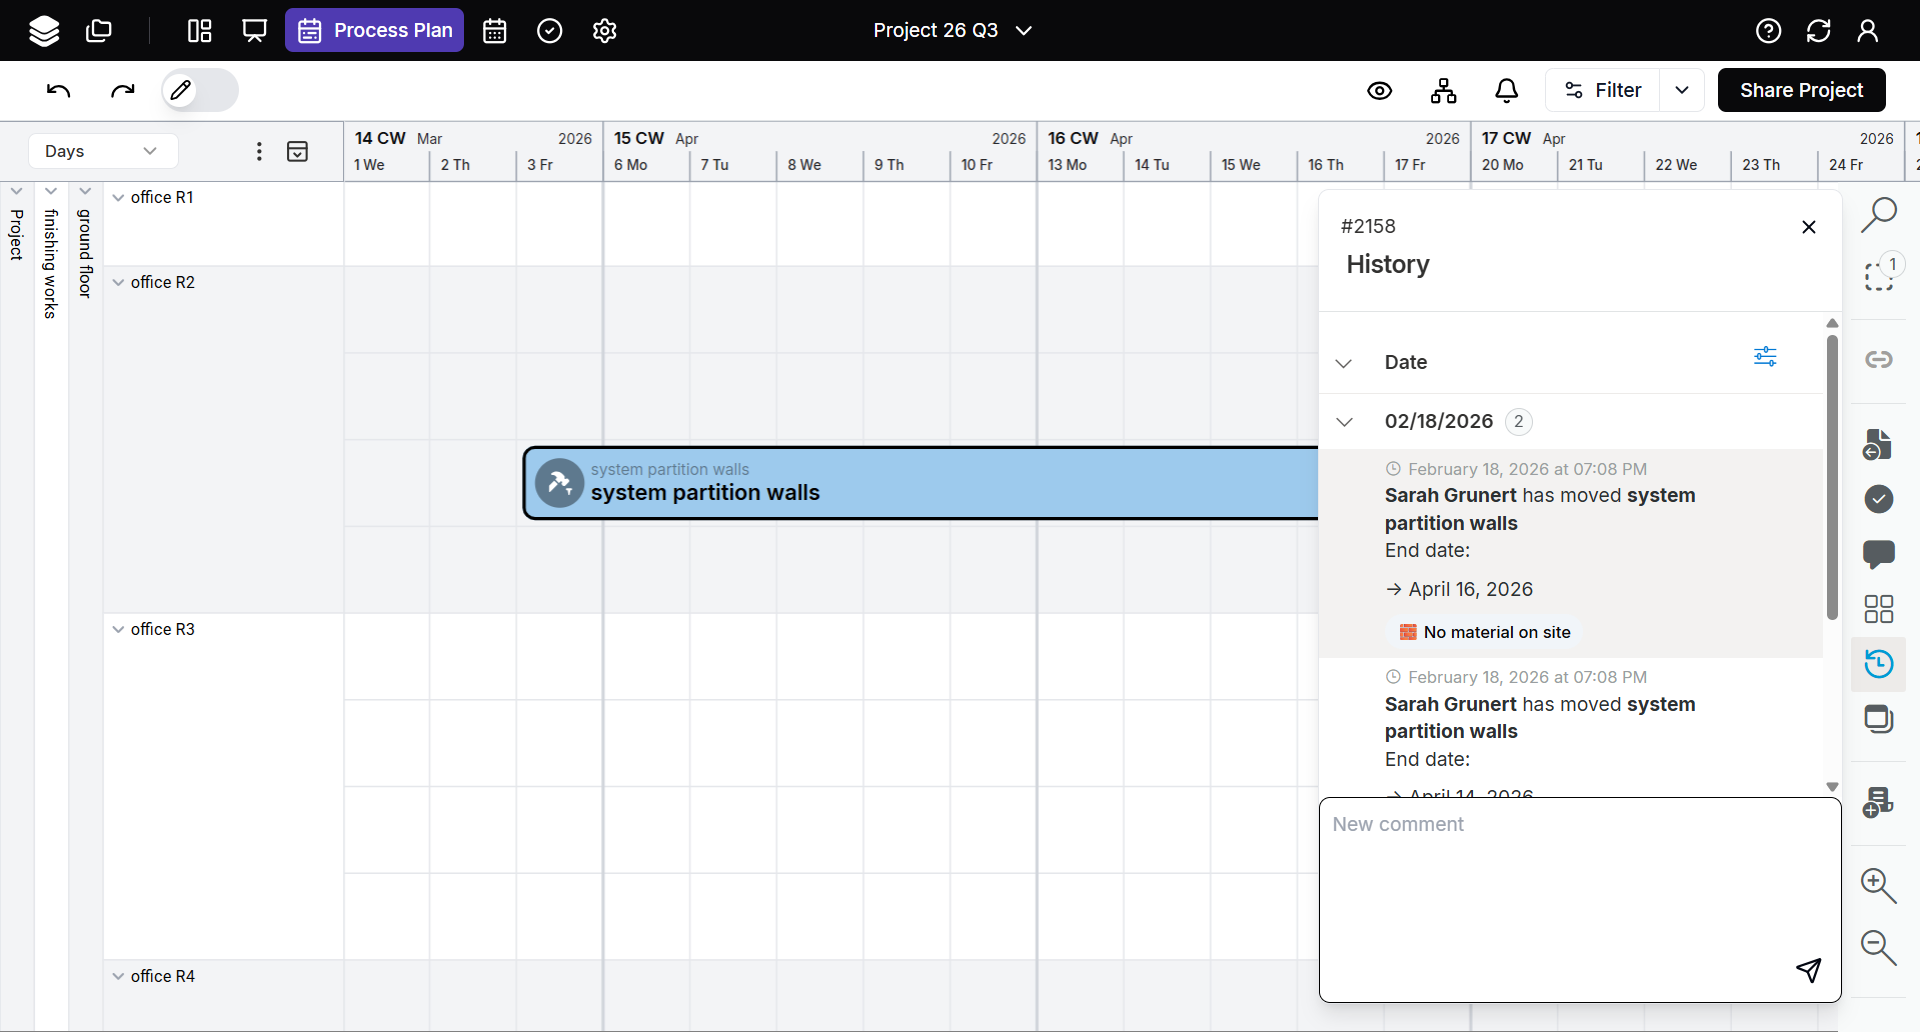Open history filter settings icon
Screen dimensions: 1920x1032
point(1765,357)
